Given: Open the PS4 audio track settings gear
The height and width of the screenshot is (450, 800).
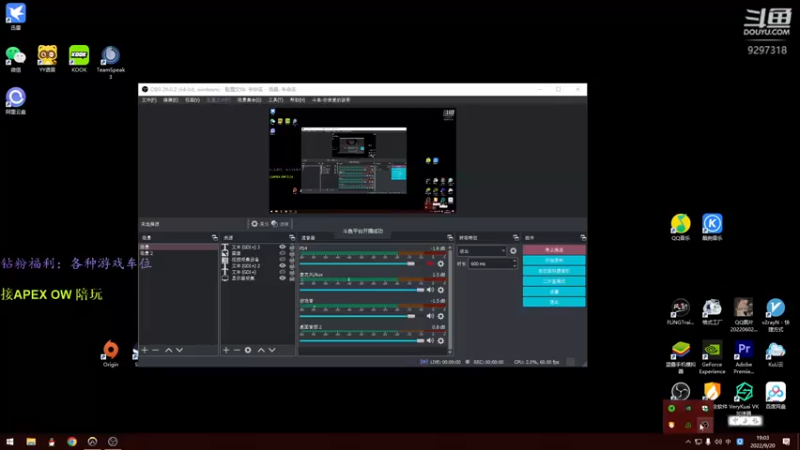Looking at the screenshot, I should point(441,264).
